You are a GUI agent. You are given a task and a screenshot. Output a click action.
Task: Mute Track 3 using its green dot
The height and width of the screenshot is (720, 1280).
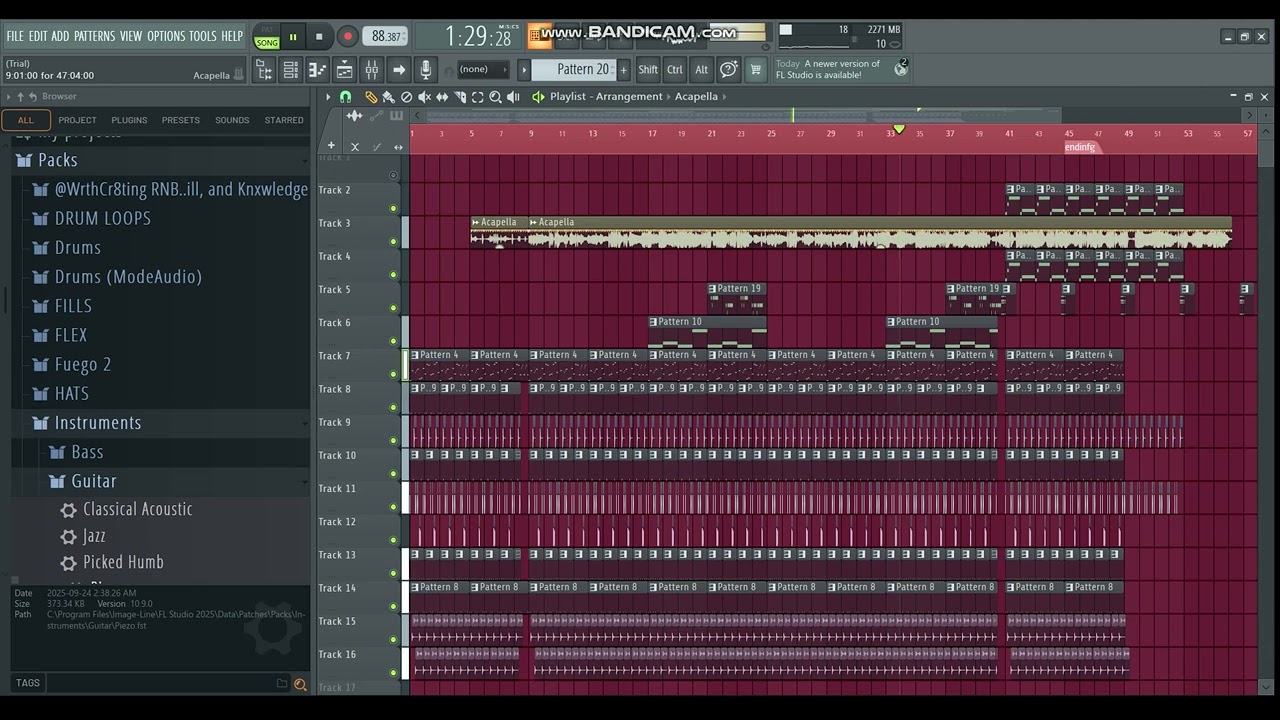pyautogui.click(x=393, y=241)
